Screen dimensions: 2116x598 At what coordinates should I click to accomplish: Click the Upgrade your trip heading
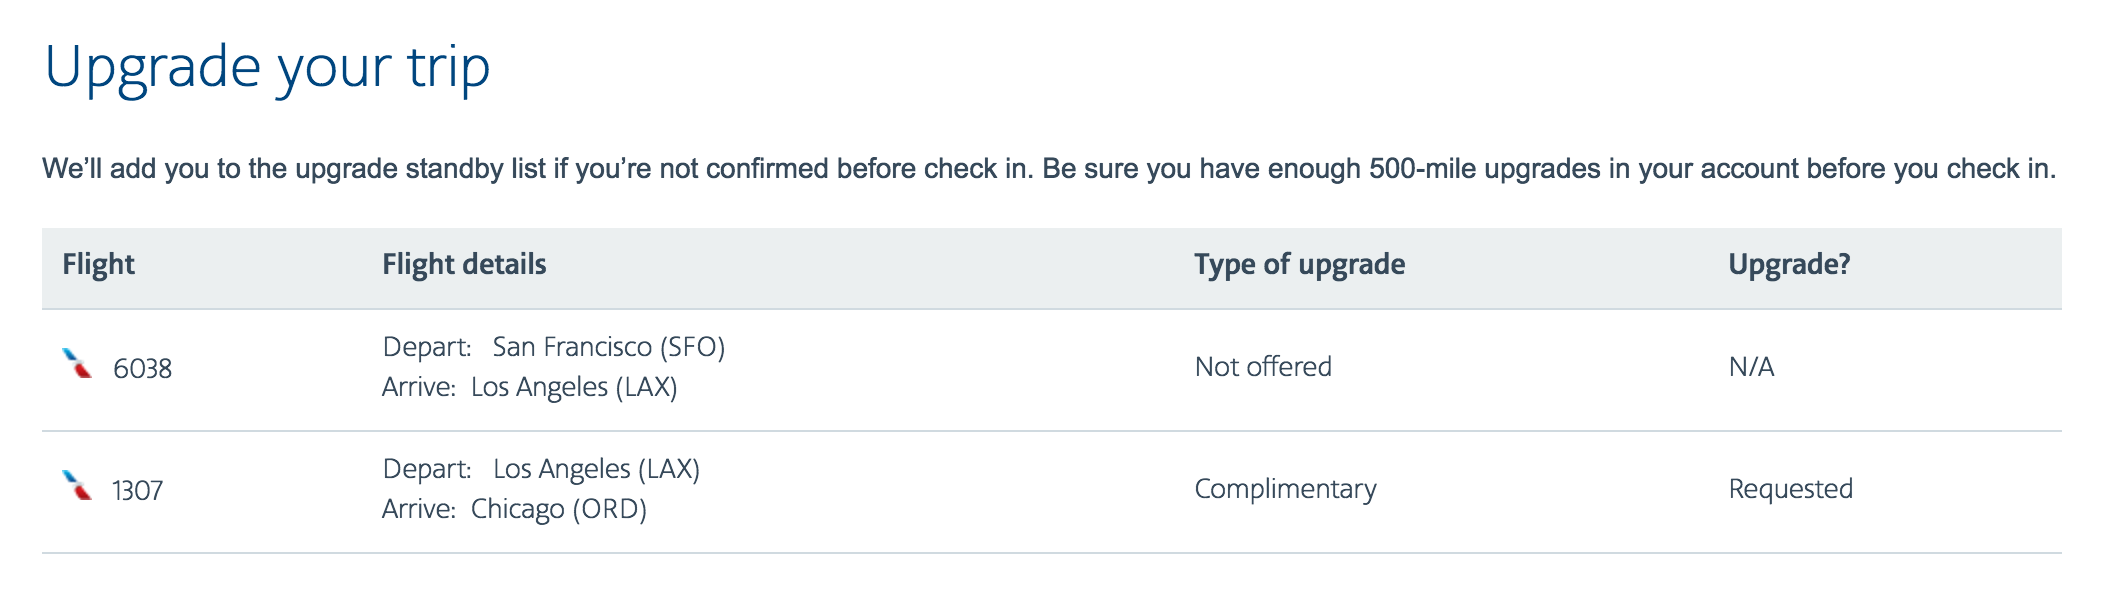click(267, 68)
